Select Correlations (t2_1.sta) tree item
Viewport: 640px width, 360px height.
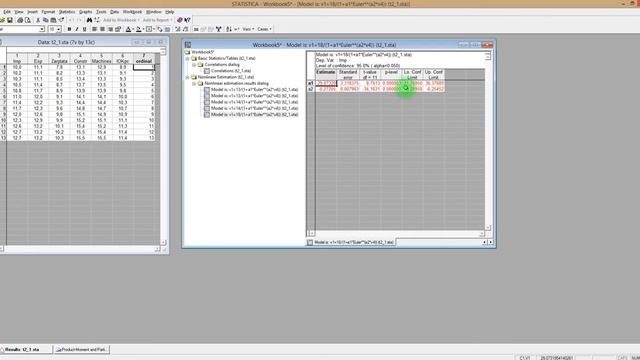pyautogui.click(x=231, y=71)
